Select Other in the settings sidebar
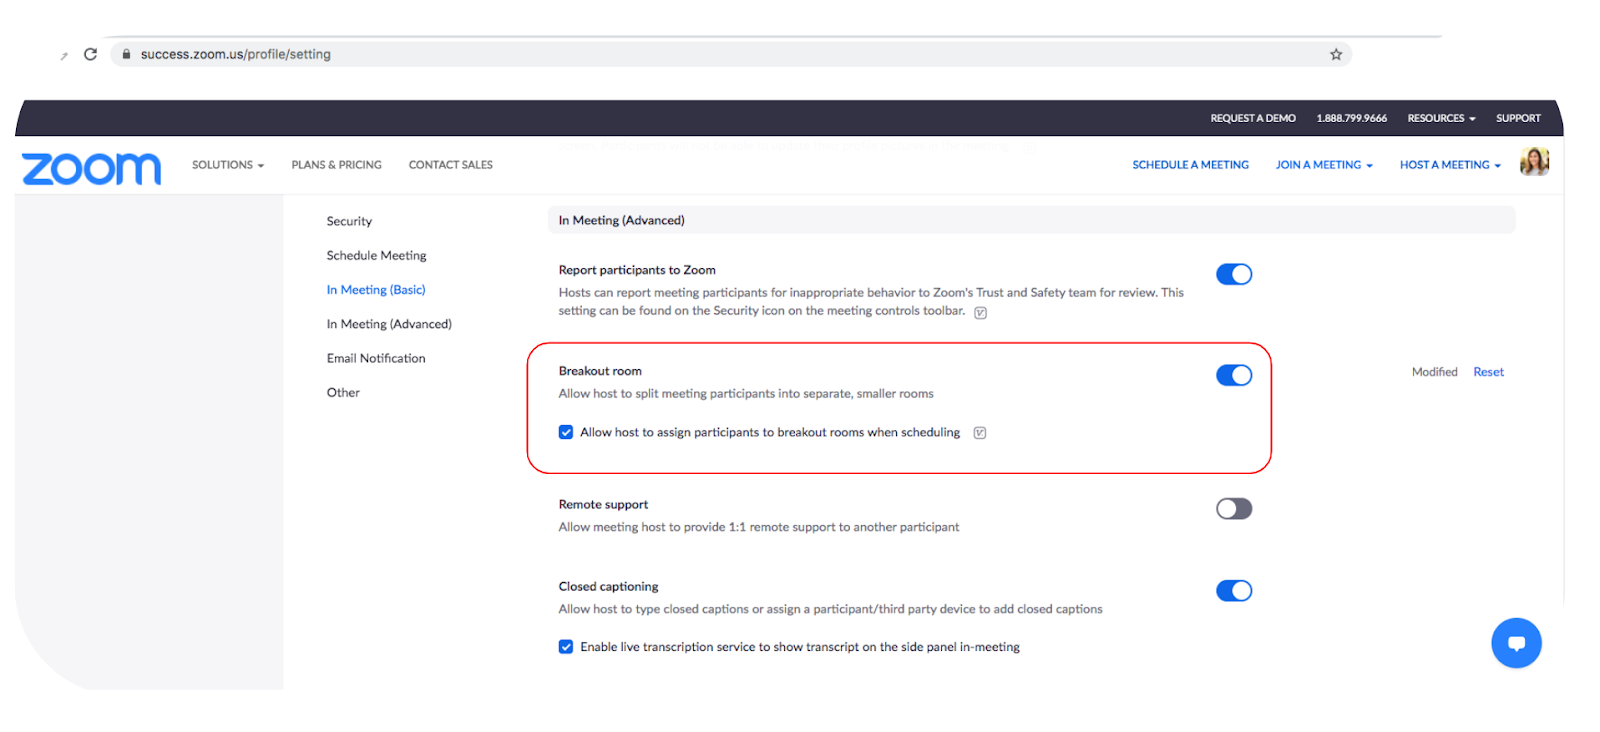Image resolution: width=1600 pixels, height=732 pixels. tap(343, 392)
